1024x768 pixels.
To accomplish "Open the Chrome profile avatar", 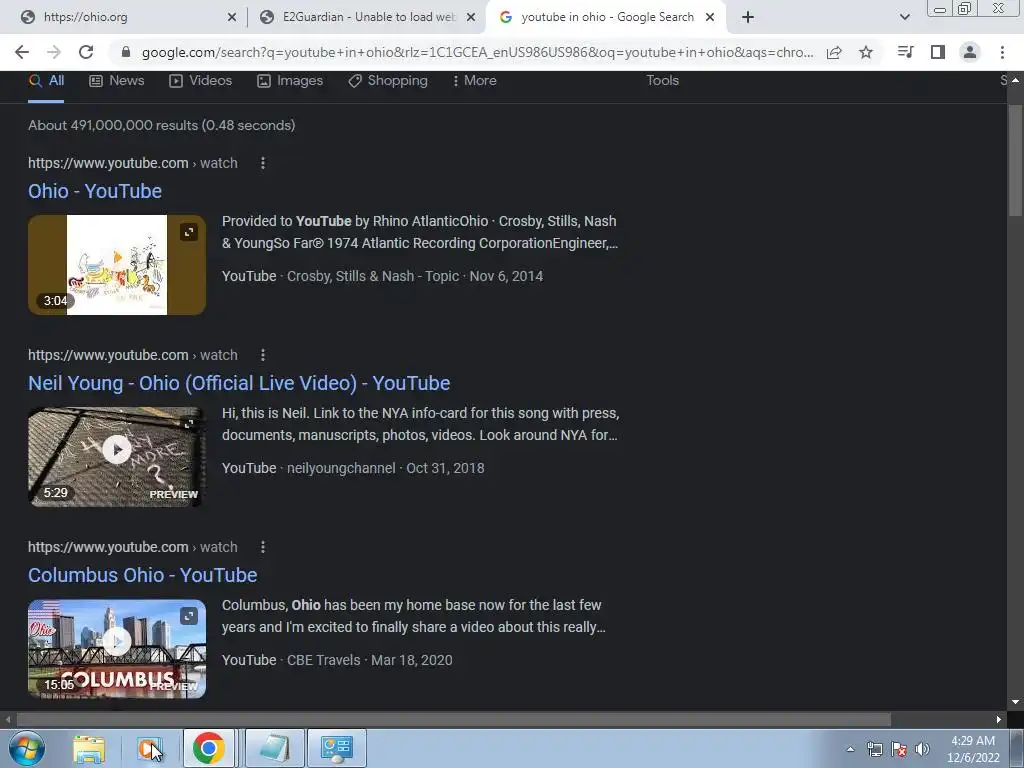I will coord(970,52).
